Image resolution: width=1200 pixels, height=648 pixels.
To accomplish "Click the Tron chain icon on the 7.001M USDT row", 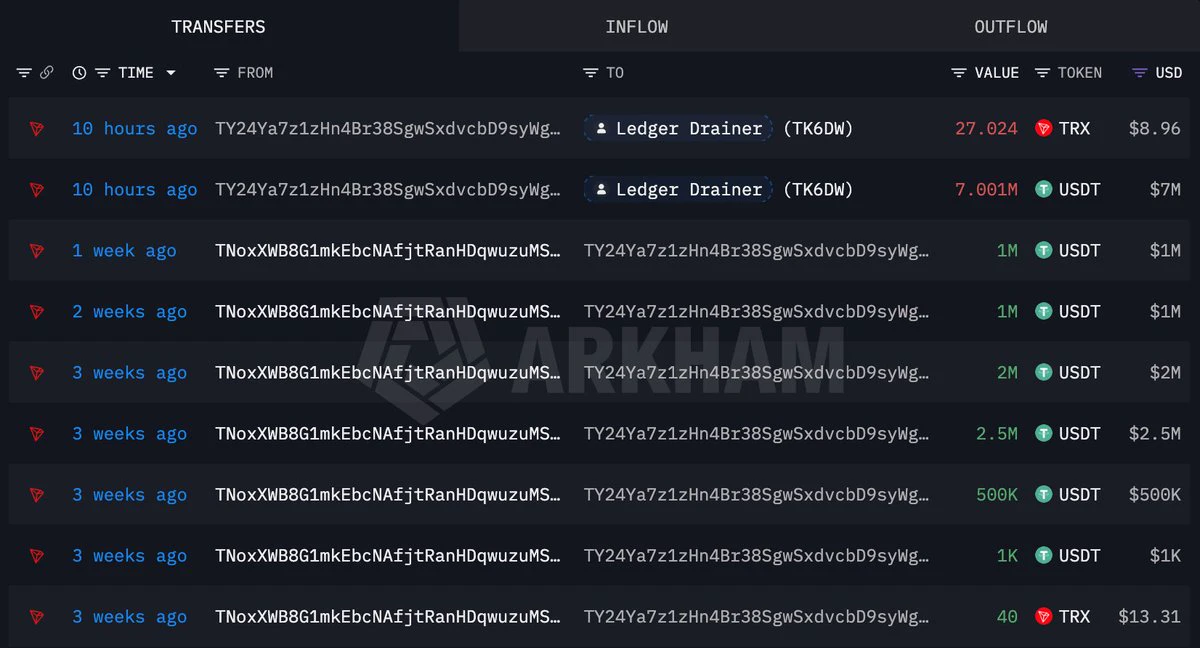I will point(37,190).
